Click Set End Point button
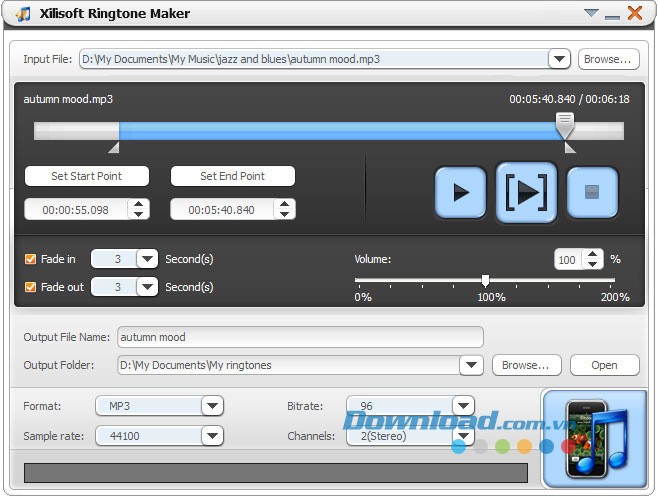Viewport: 658px width, 502px height. [232, 176]
